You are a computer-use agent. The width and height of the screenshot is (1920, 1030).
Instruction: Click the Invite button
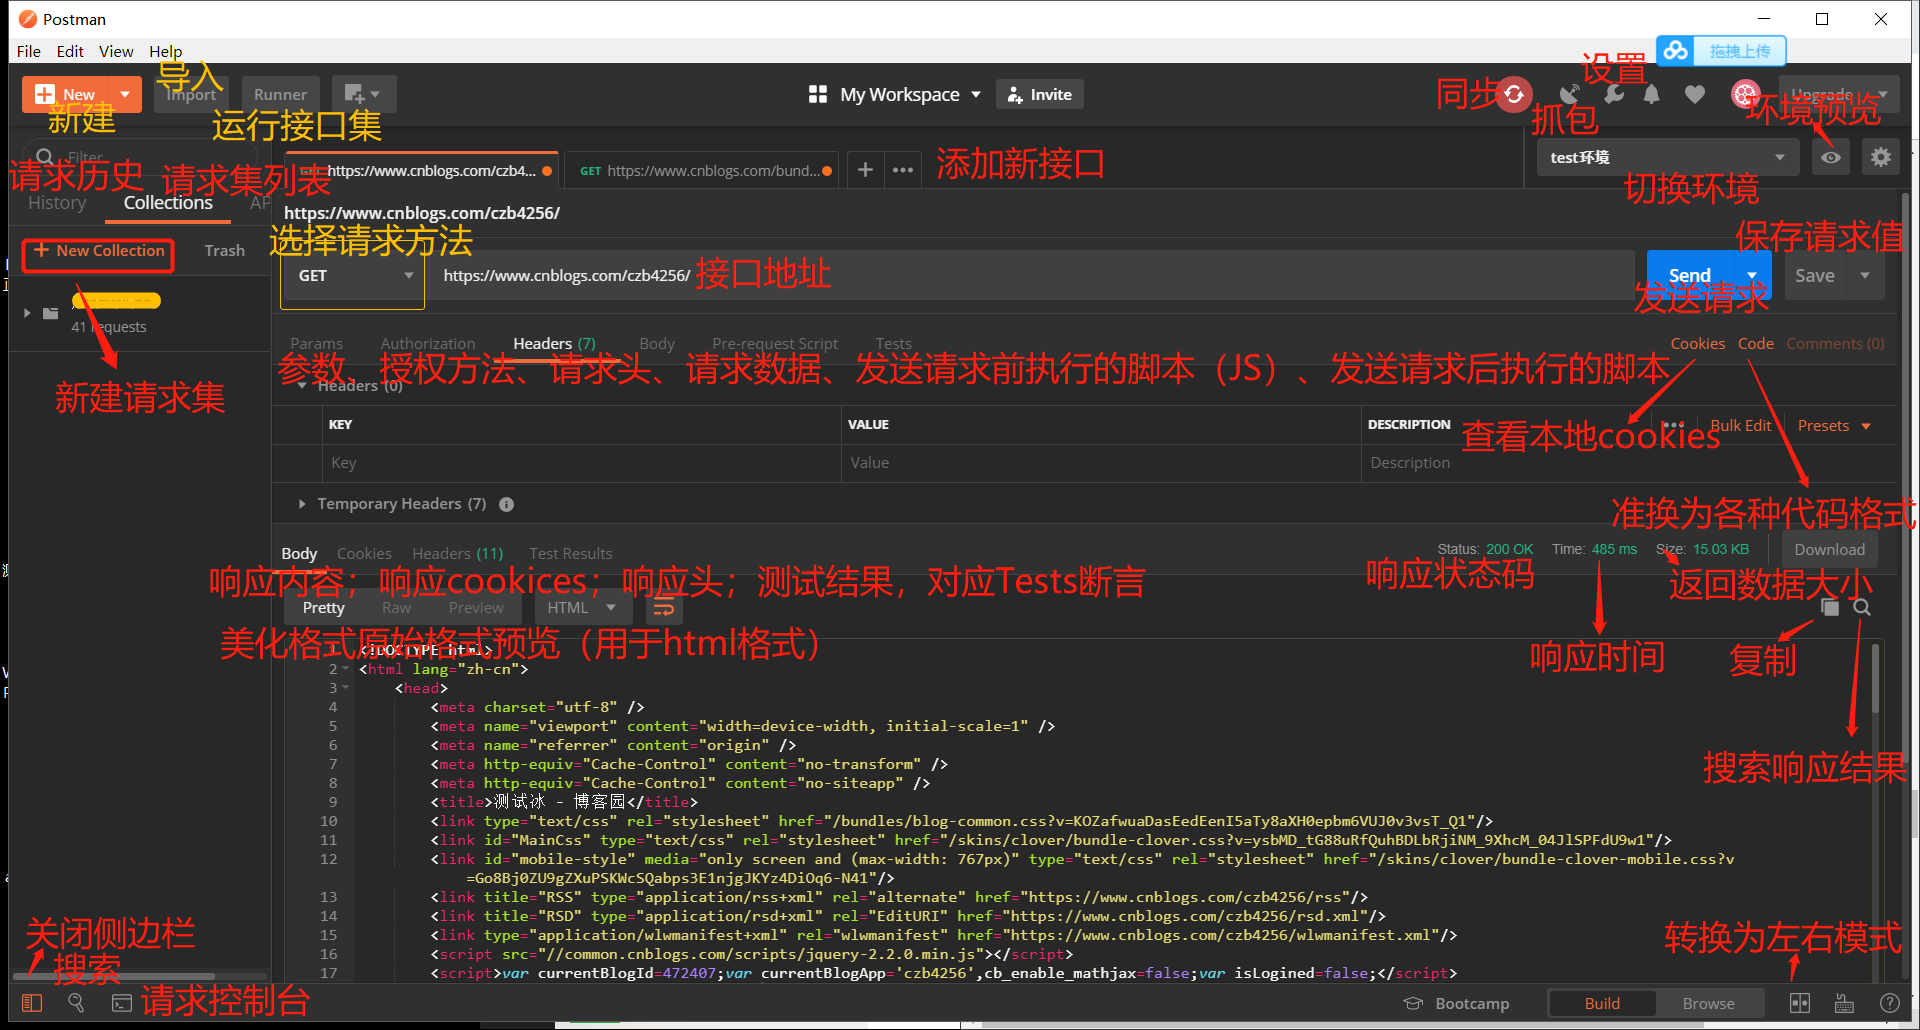pyautogui.click(x=1040, y=94)
